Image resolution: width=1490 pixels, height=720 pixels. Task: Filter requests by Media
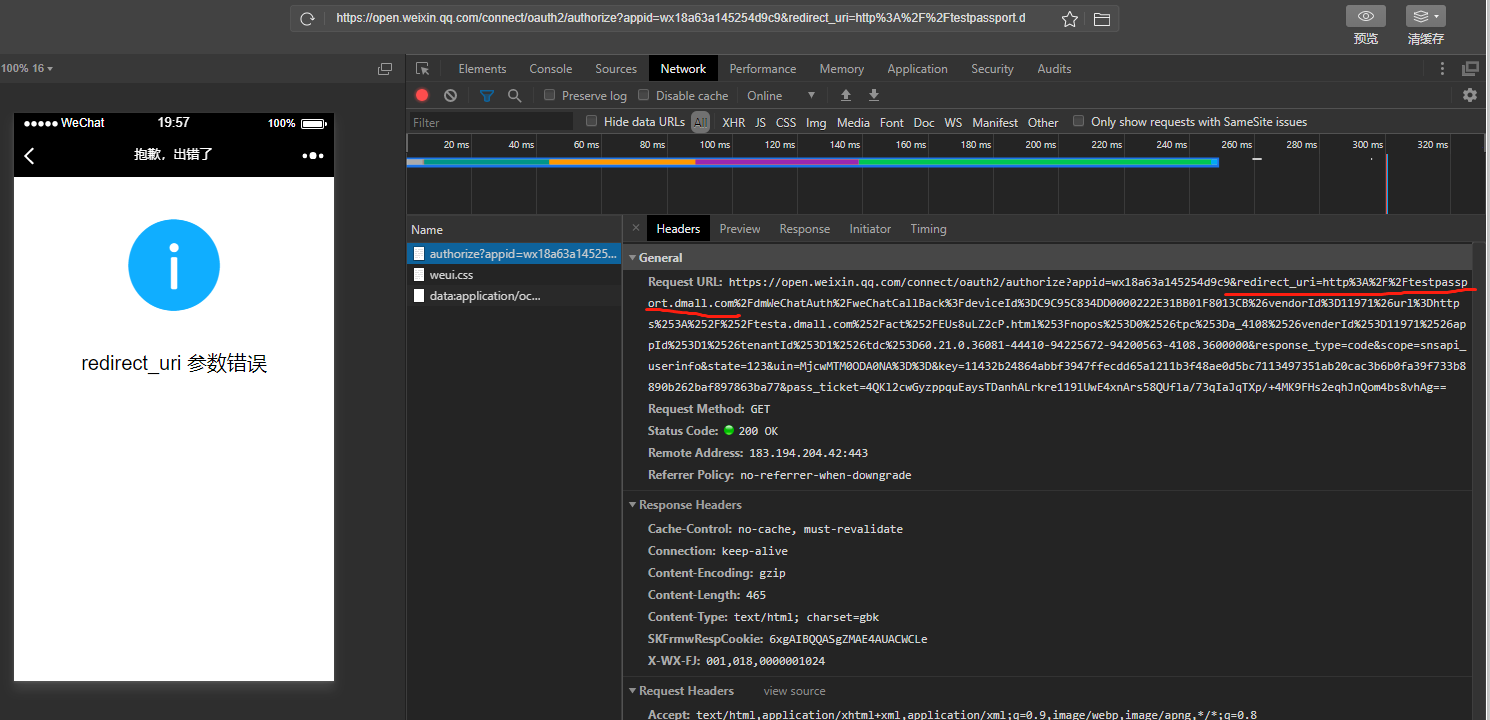tap(853, 122)
